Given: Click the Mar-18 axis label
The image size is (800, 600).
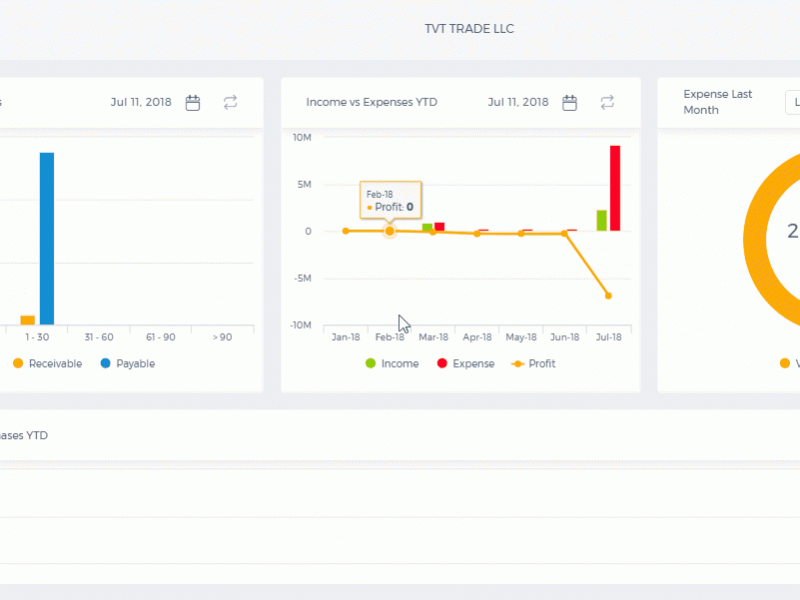Looking at the screenshot, I should click(x=433, y=337).
